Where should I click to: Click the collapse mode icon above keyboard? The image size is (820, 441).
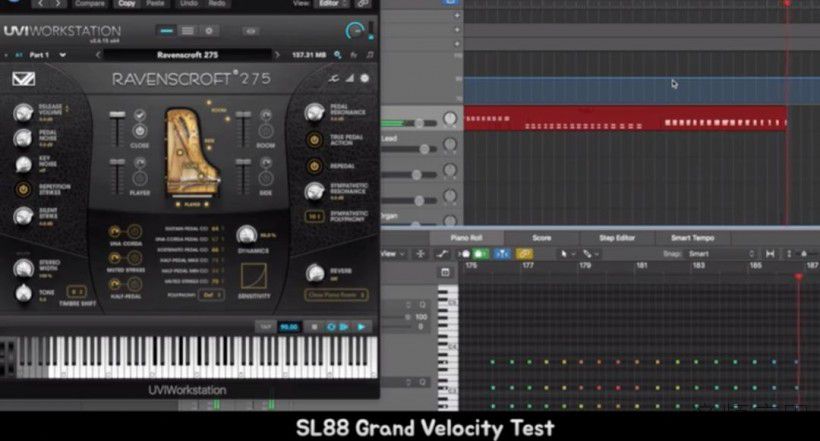(x=445, y=272)
